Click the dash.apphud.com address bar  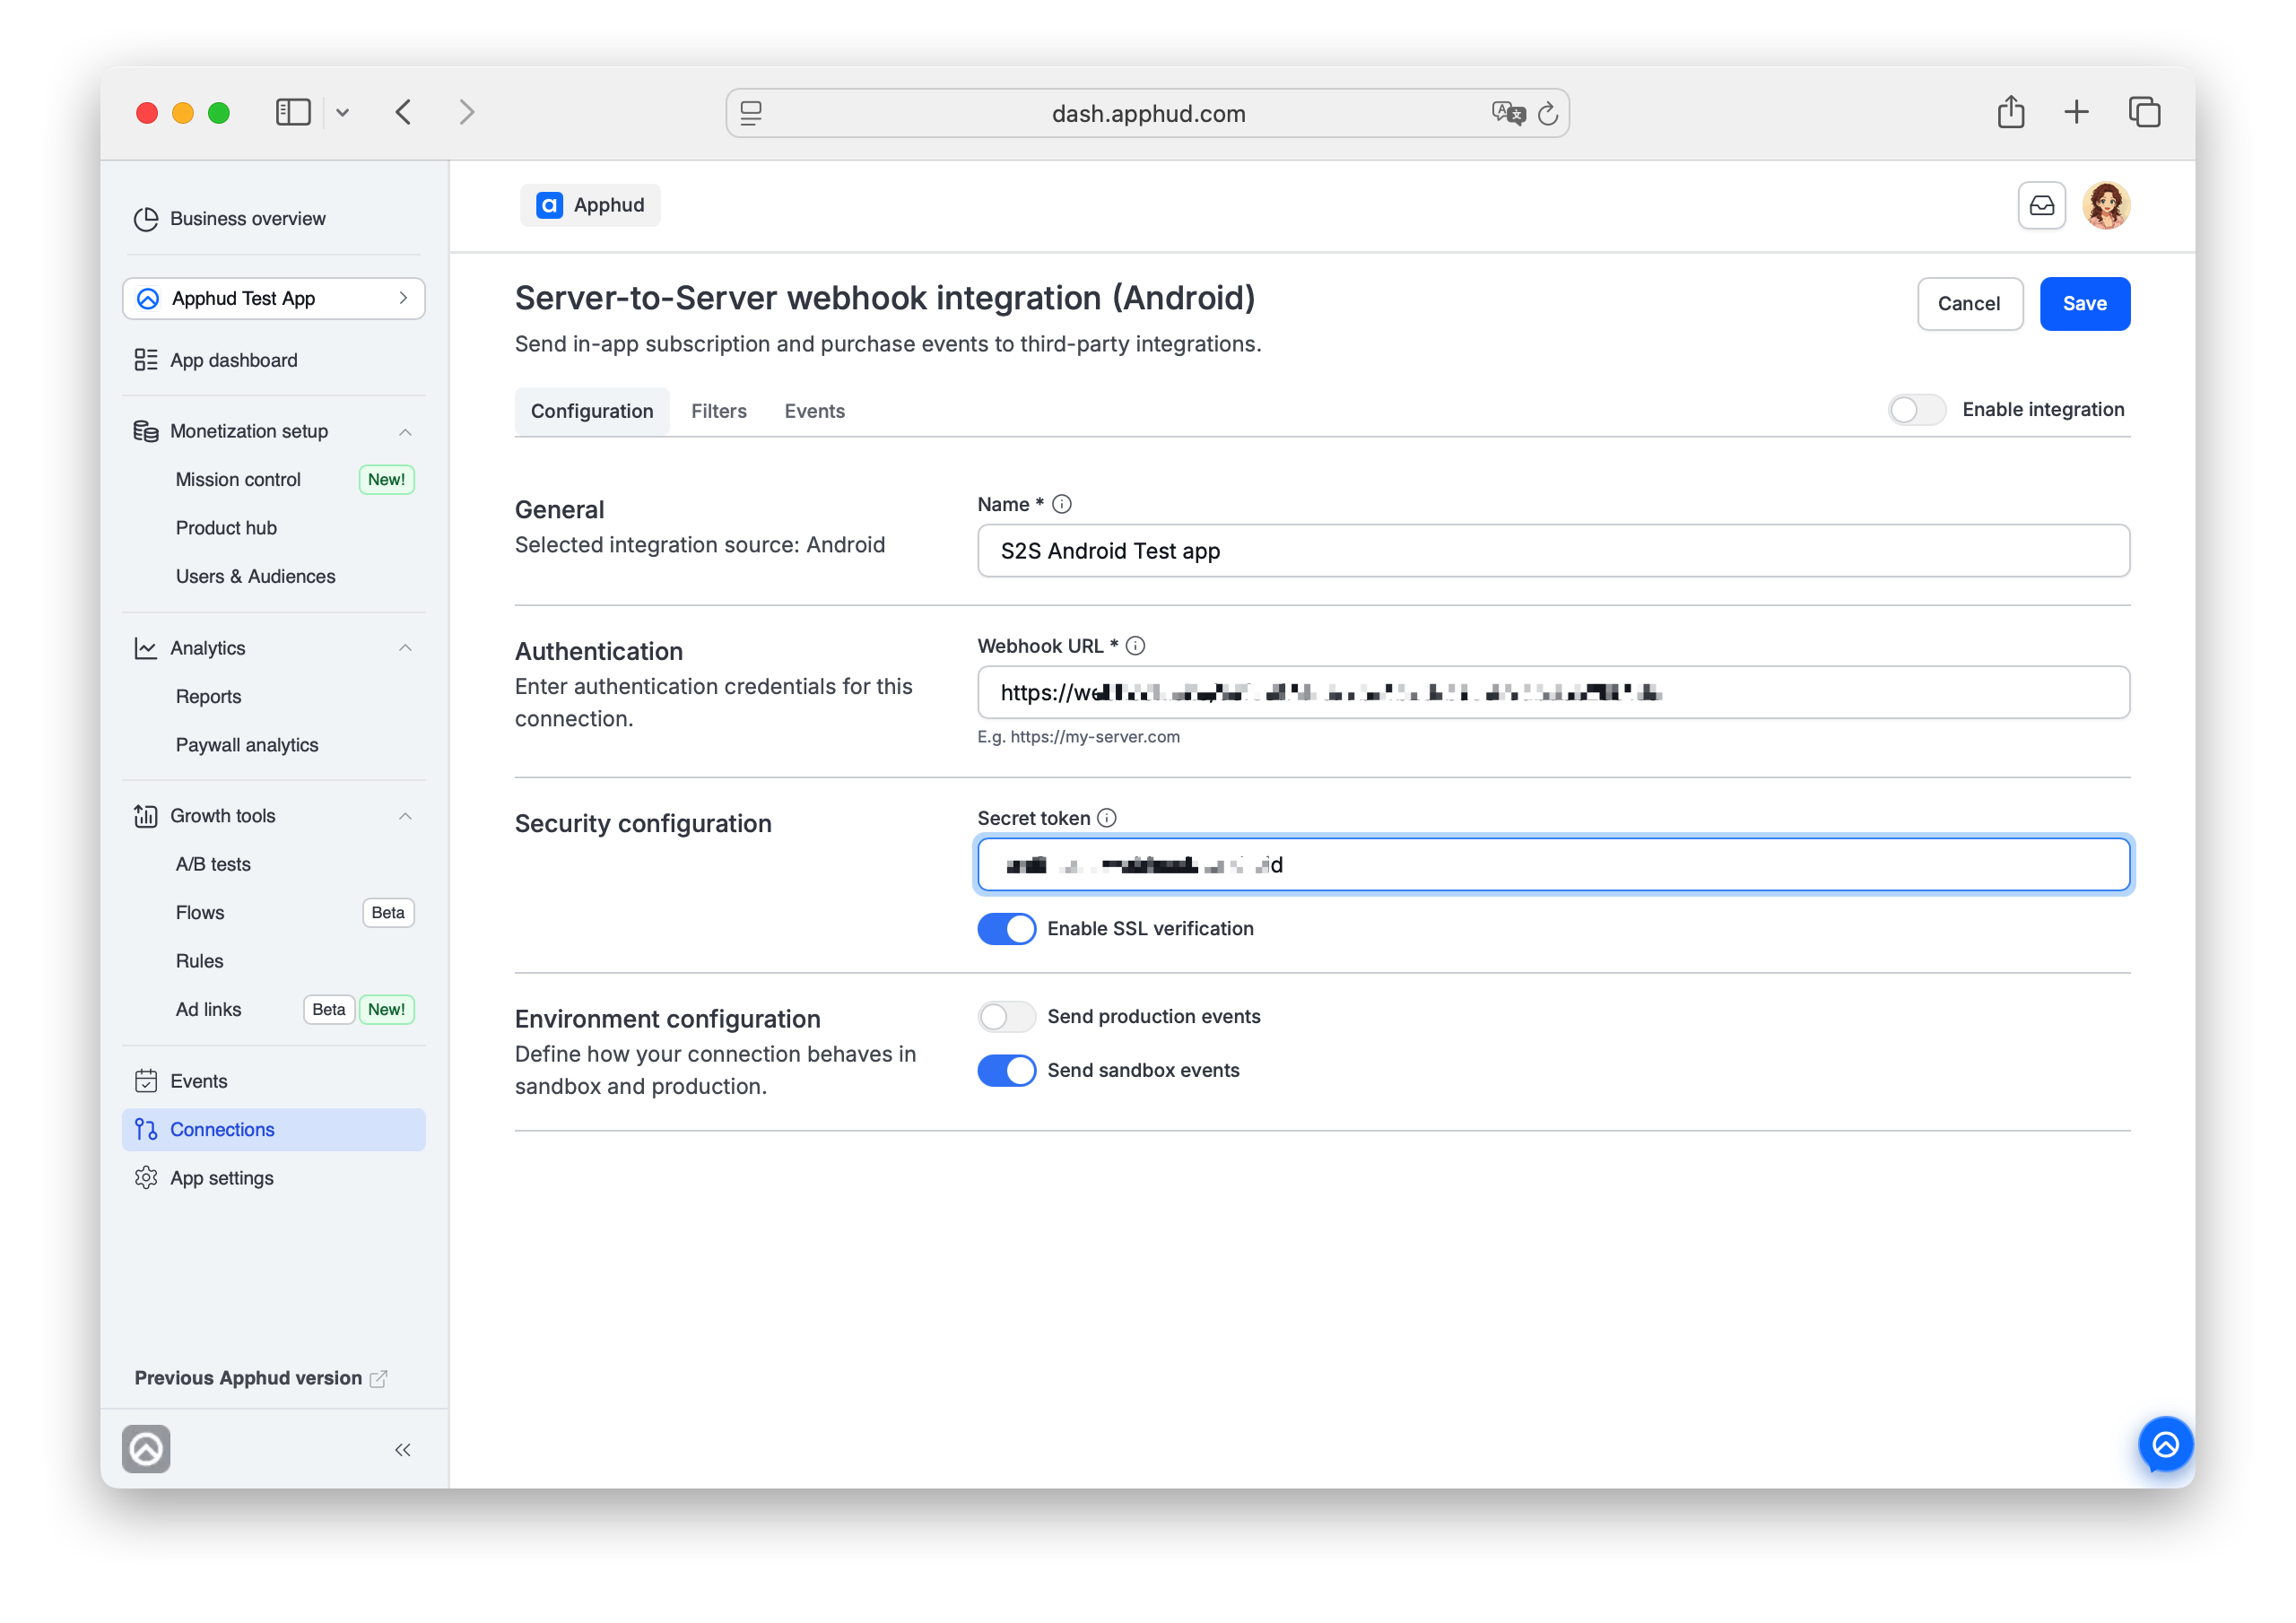point(1147,113)
